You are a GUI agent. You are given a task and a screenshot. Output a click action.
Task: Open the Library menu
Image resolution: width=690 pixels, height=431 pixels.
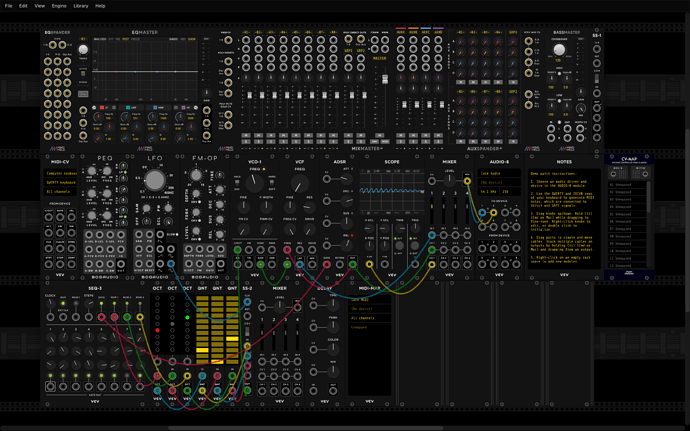(81, 6)
